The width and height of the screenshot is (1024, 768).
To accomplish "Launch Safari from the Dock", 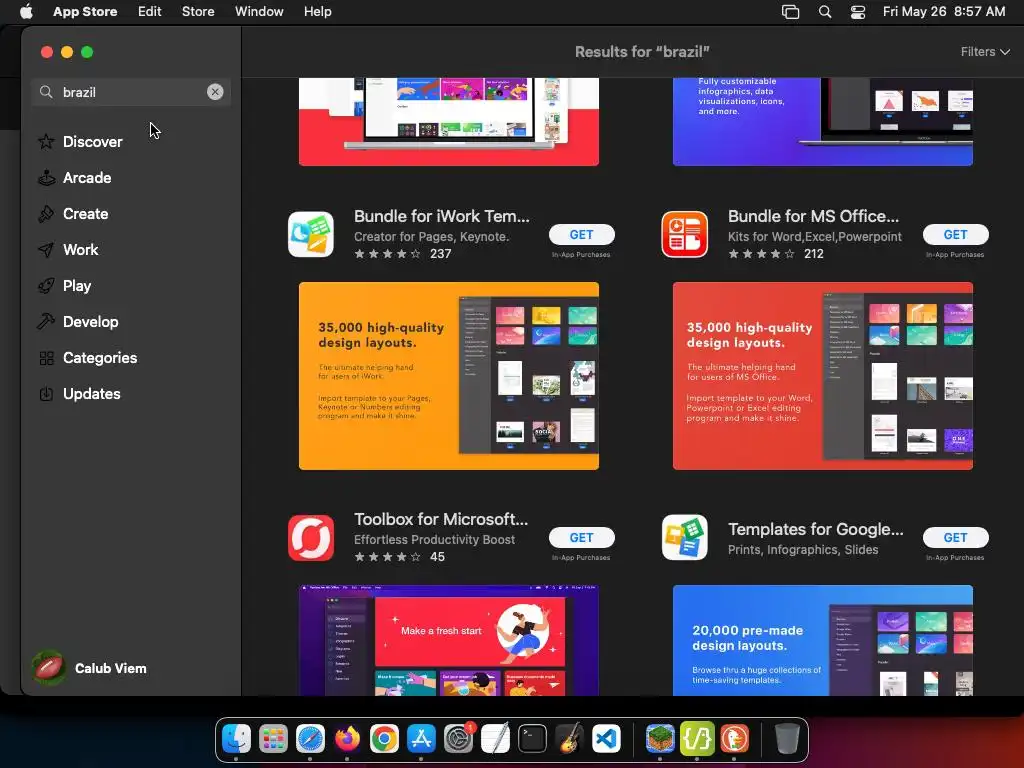I will (x=310, y=739).
